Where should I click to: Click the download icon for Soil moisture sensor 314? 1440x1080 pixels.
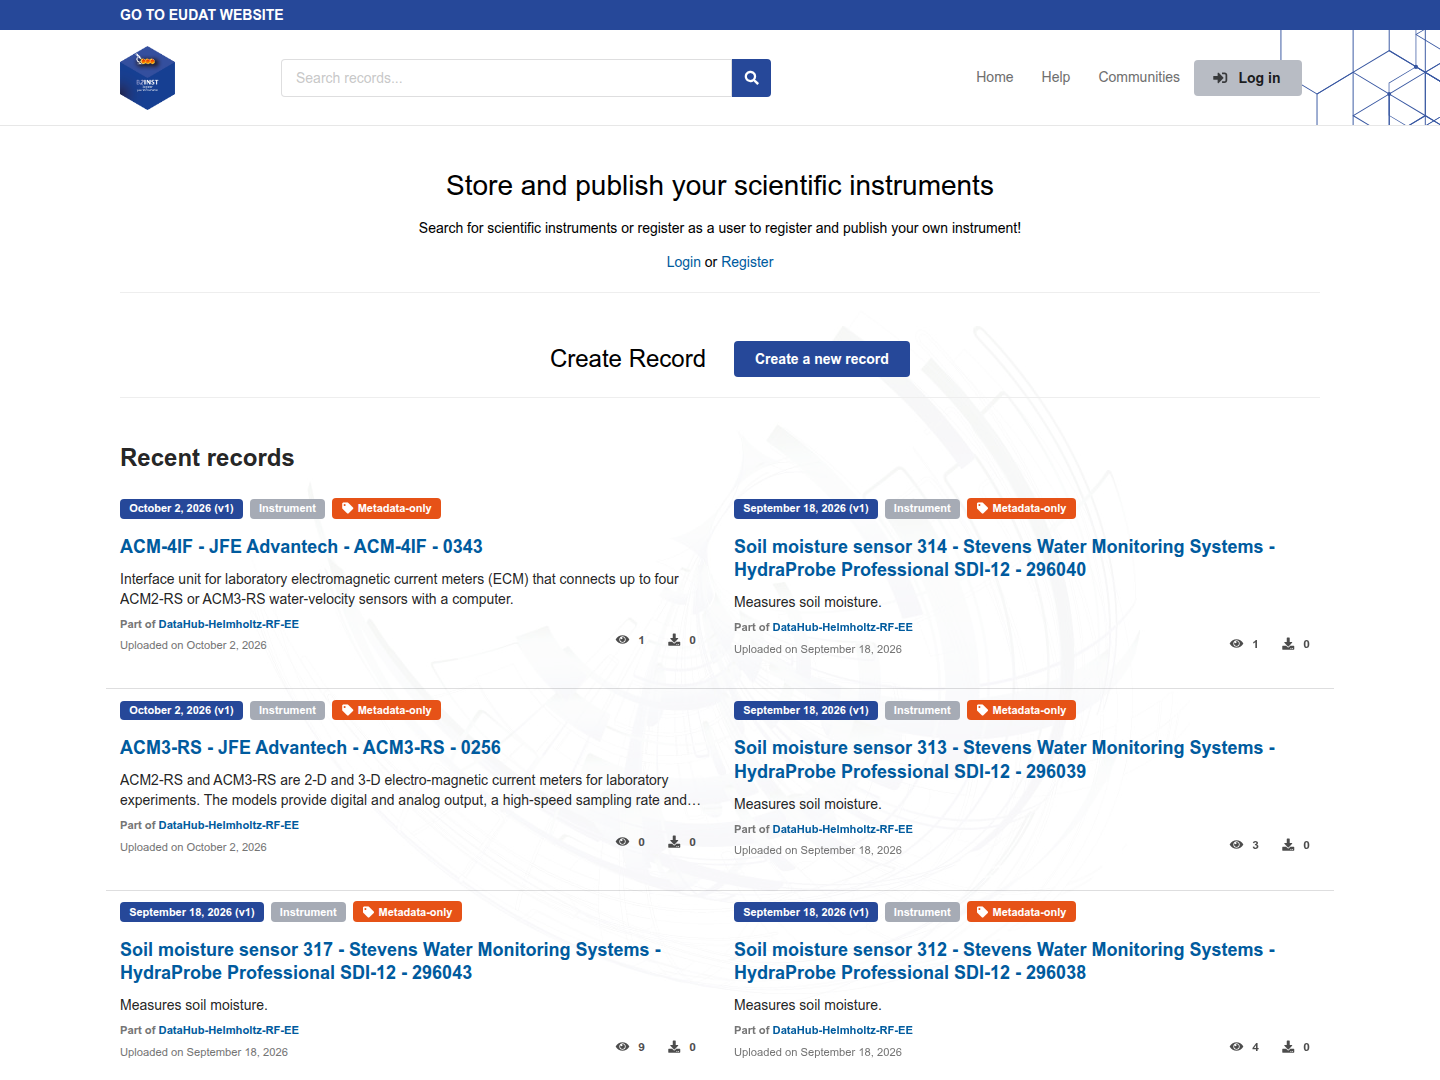coord(1288,644)
